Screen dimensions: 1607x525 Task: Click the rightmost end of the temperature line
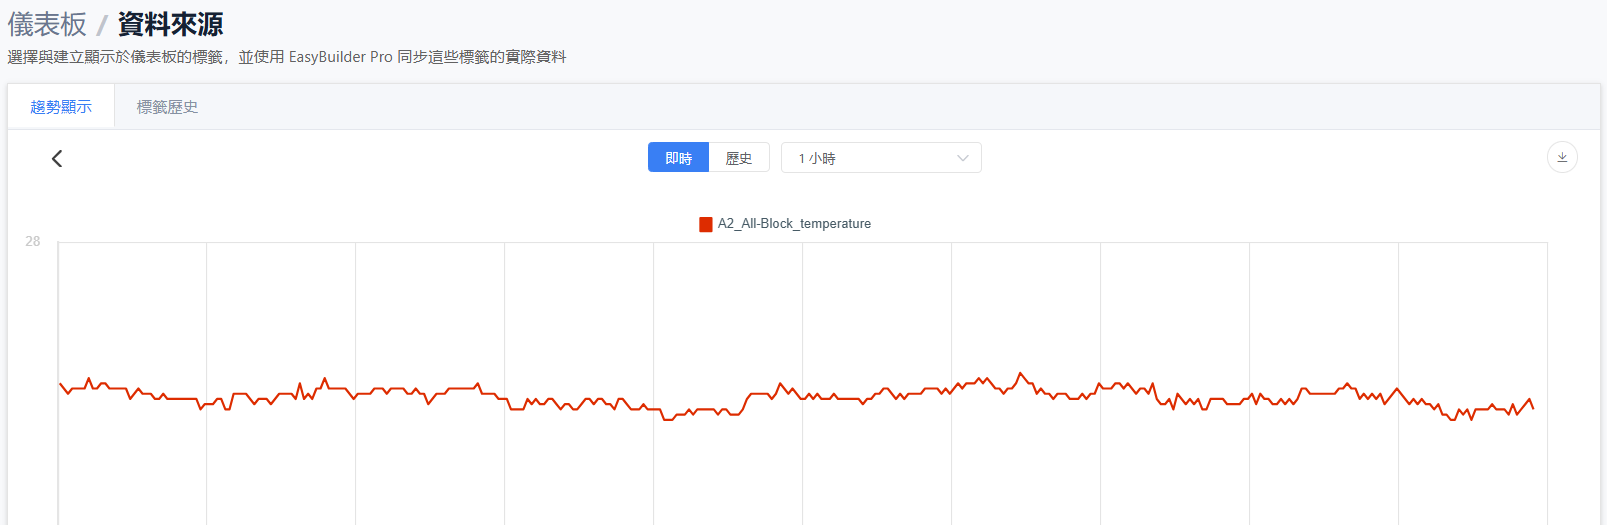(x=1533, y=408)
